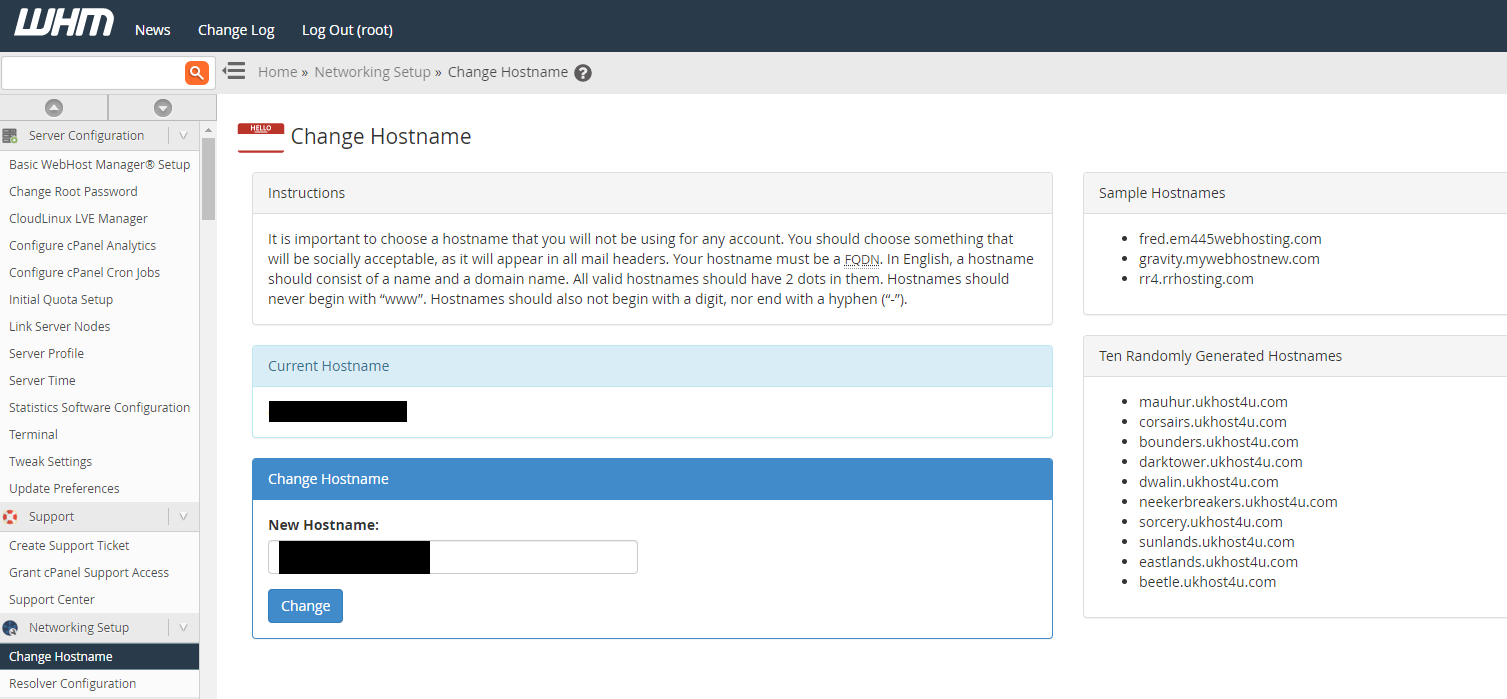Image resolution: width=1507 pixels, height=699 pixels.
Task: Open the FQDN link in instructions
Action: coord(861,258)
